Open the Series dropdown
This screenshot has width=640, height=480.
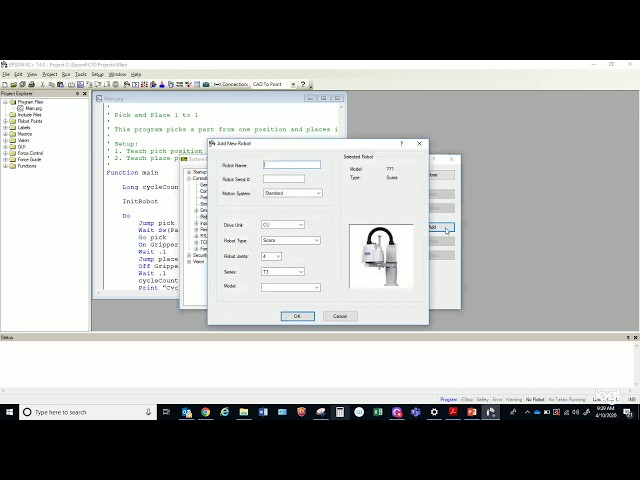301,272
